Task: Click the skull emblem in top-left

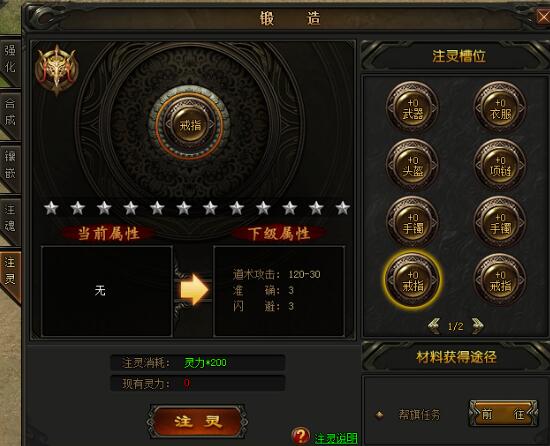Action: pyautogui.click(x=56, y=70)
